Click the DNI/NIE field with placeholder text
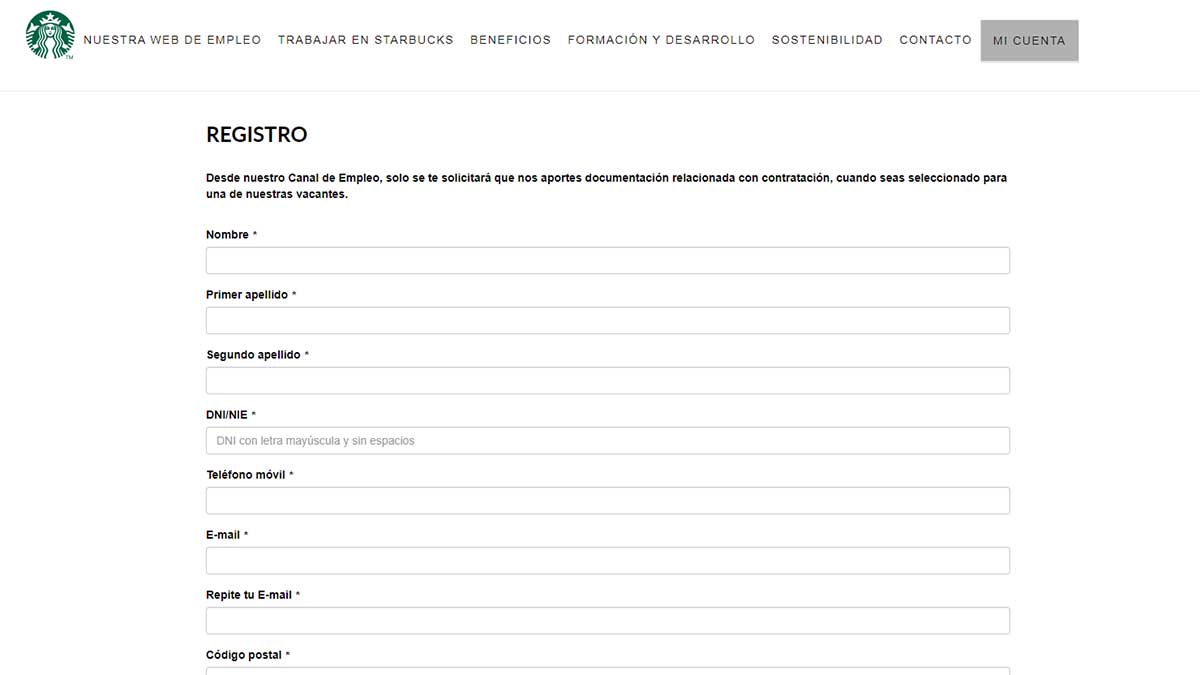This screenshot has width=1200, height=675. pyautogui.click(x=607, y=441)
